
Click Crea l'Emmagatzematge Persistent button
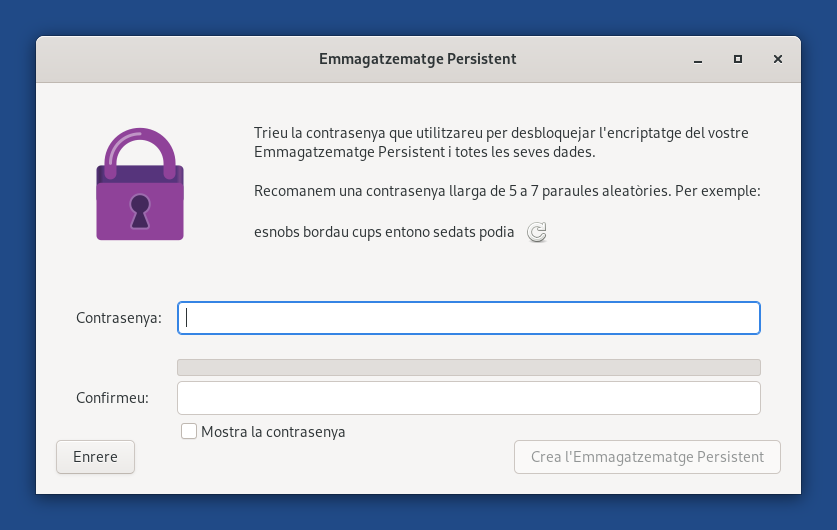647,457
